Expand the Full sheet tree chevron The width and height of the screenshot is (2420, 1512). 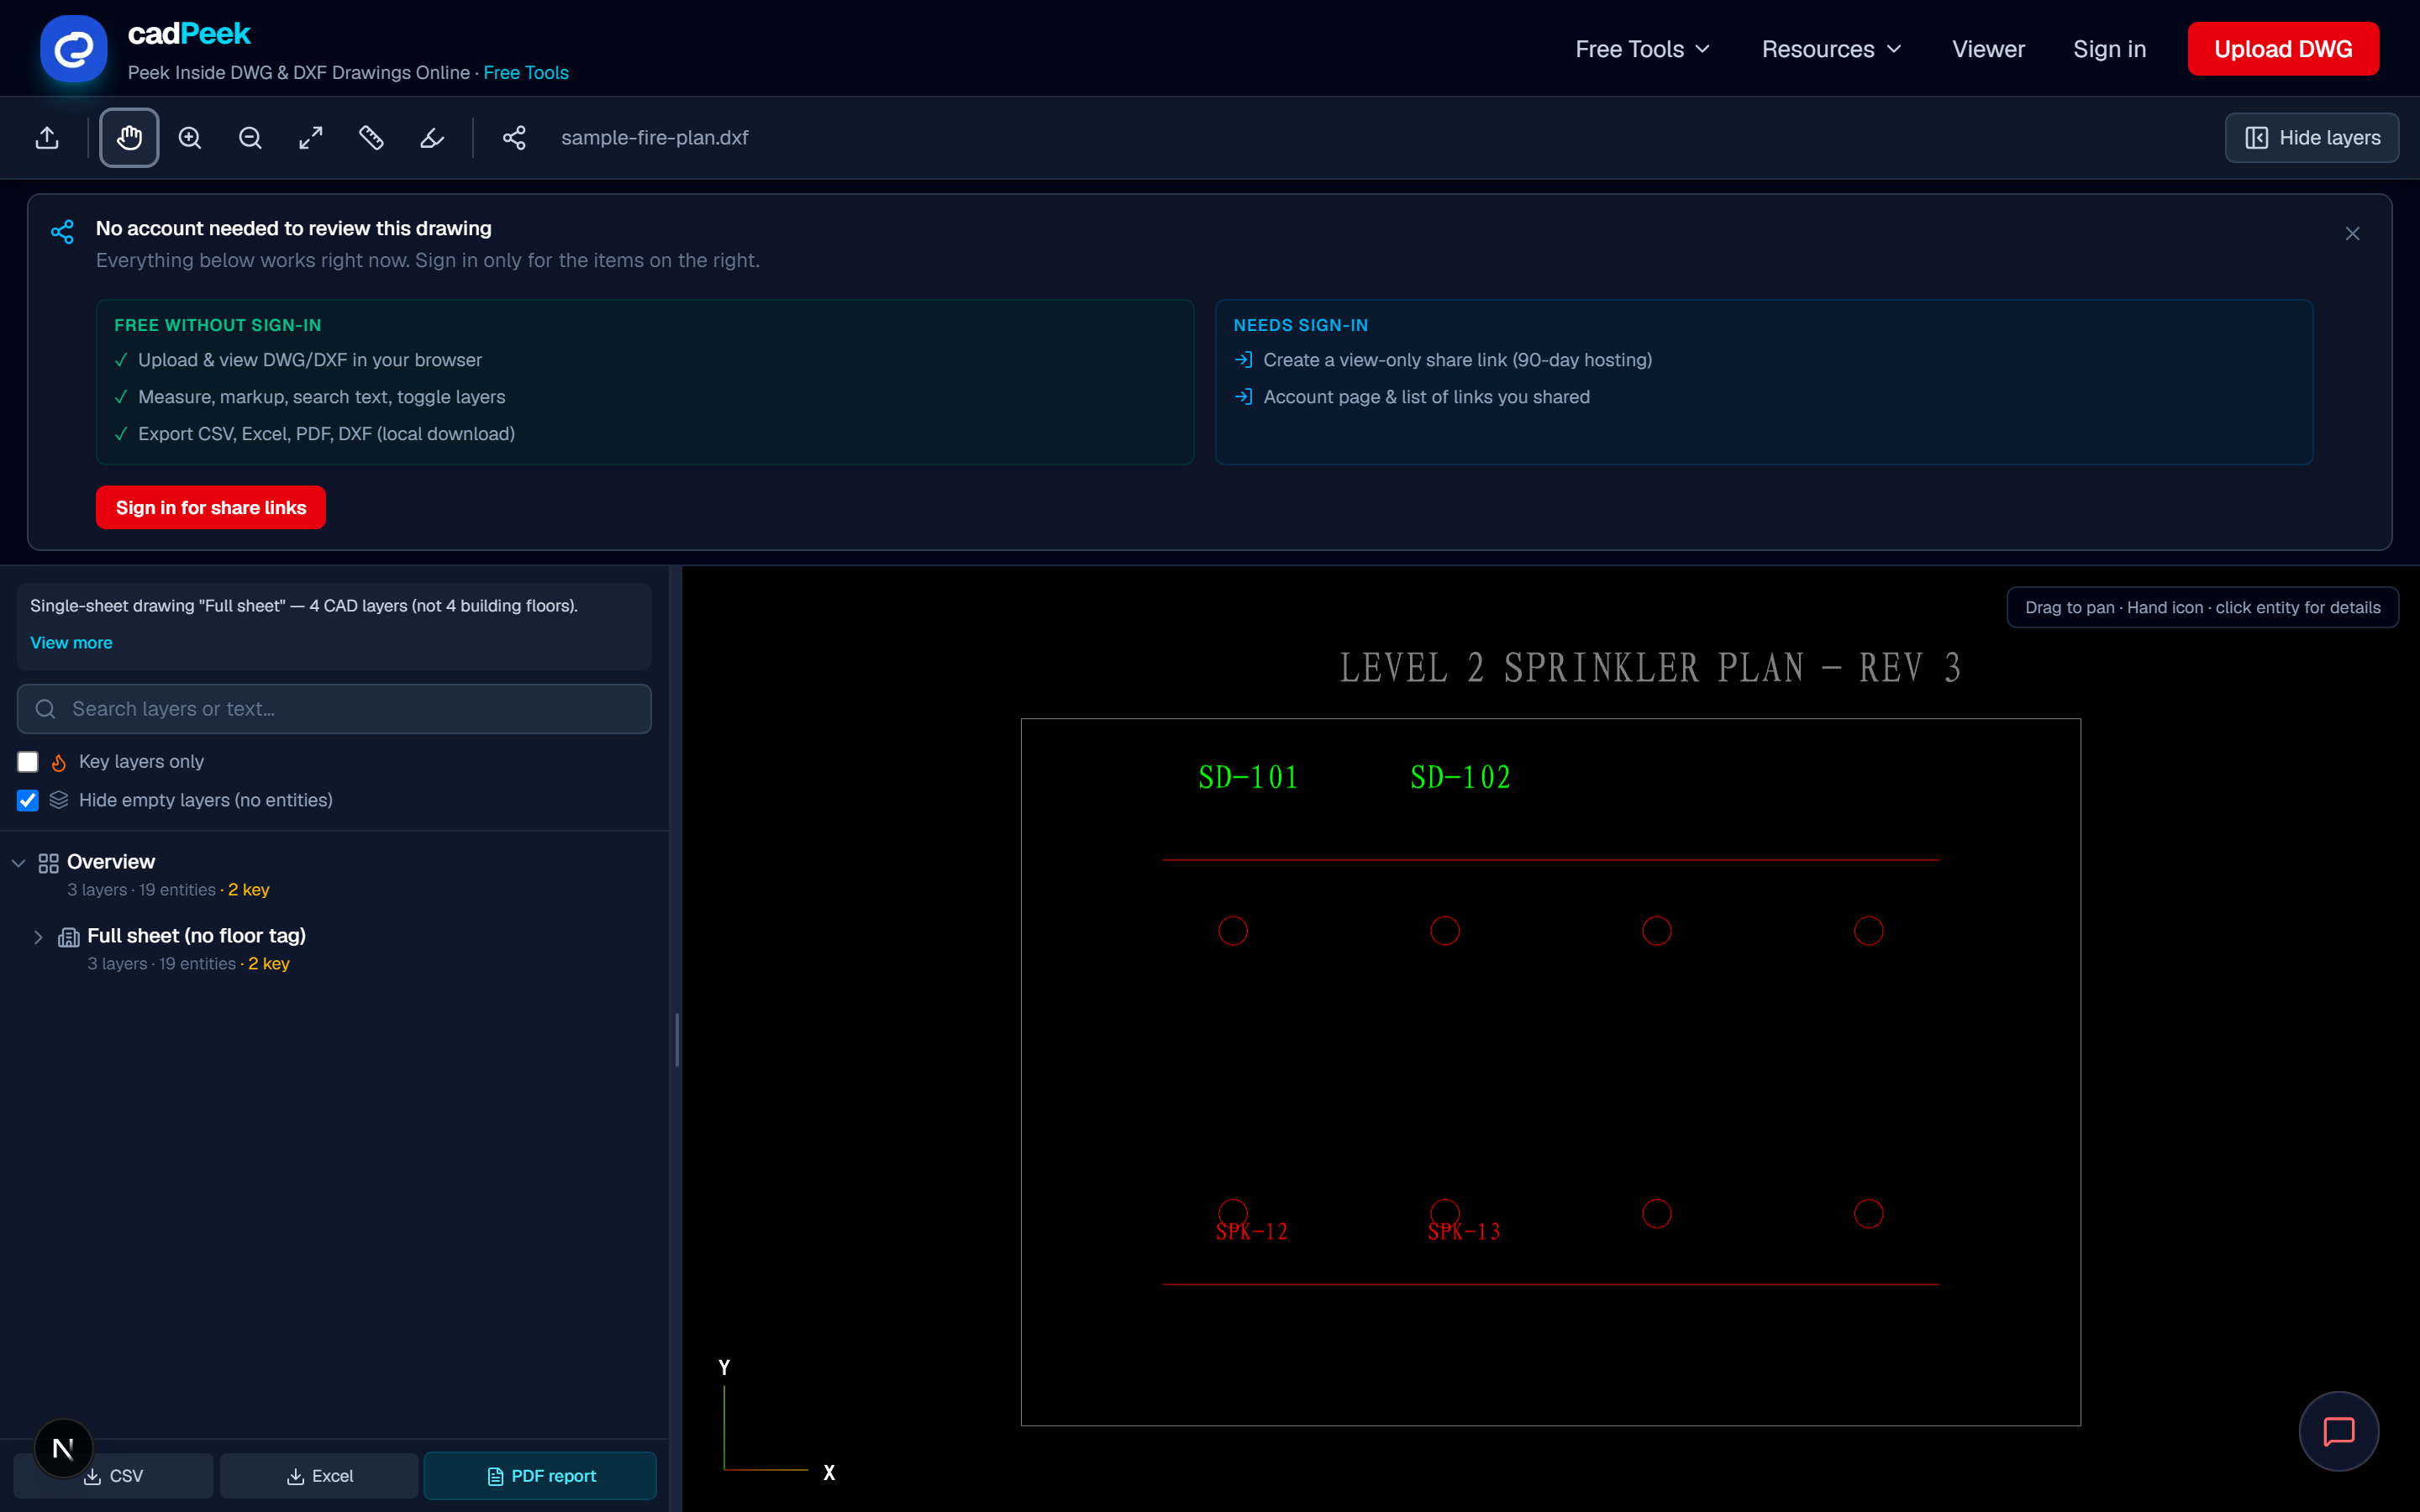tap(38, 937)
